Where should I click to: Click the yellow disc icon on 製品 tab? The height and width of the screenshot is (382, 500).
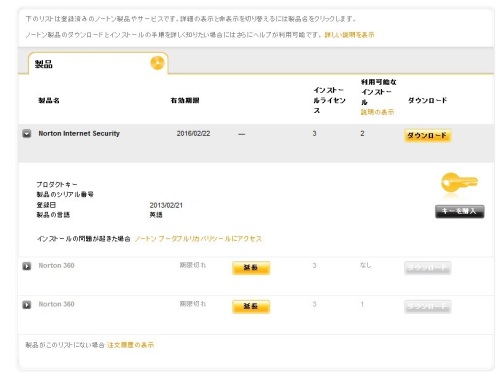click(x=157, y=63)
